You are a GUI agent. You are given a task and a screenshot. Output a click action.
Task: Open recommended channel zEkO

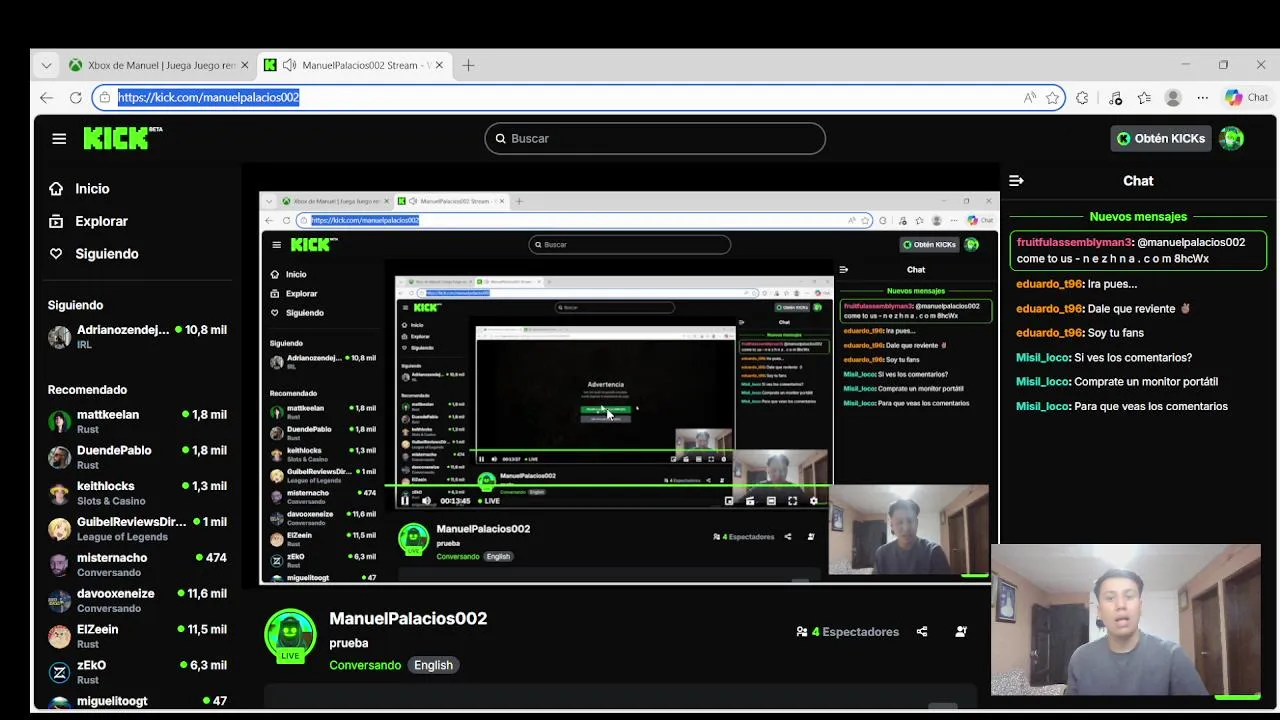point(138,672)
